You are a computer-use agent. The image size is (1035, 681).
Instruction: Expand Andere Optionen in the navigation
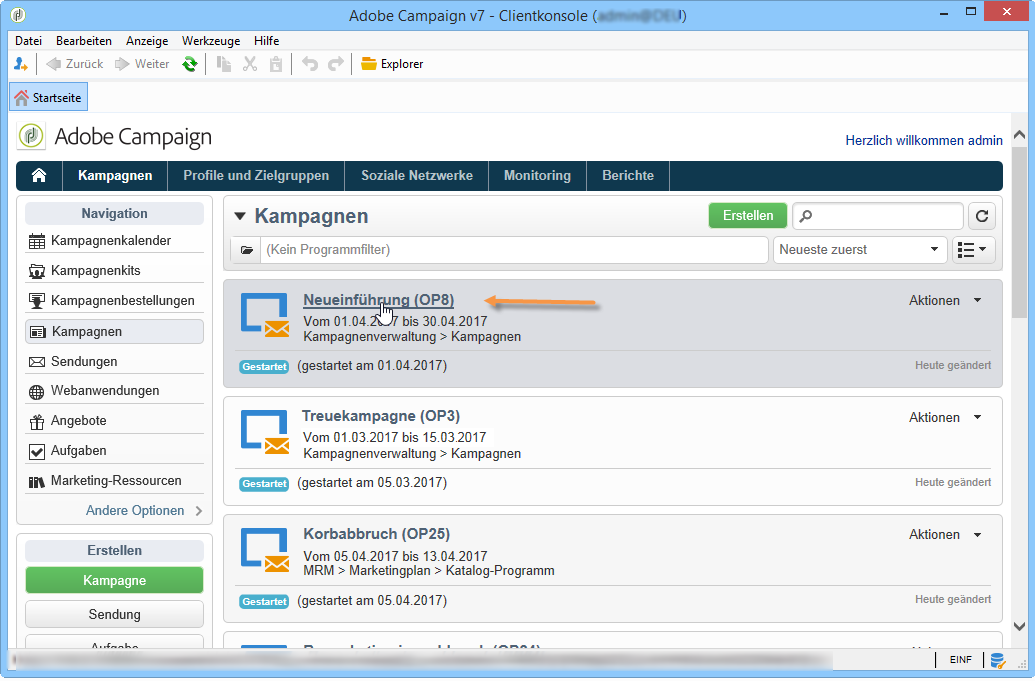144,511
